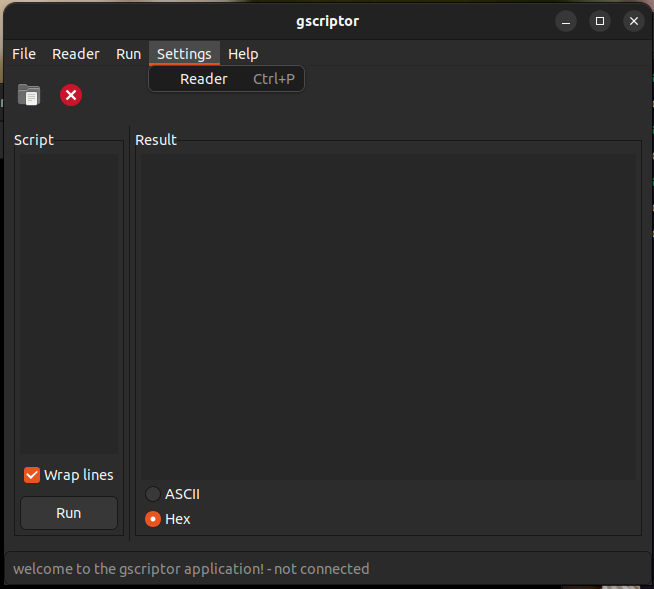654x589 pixels.
Task: Minimize the gscriptor window
Action: (x=566, y=21)
